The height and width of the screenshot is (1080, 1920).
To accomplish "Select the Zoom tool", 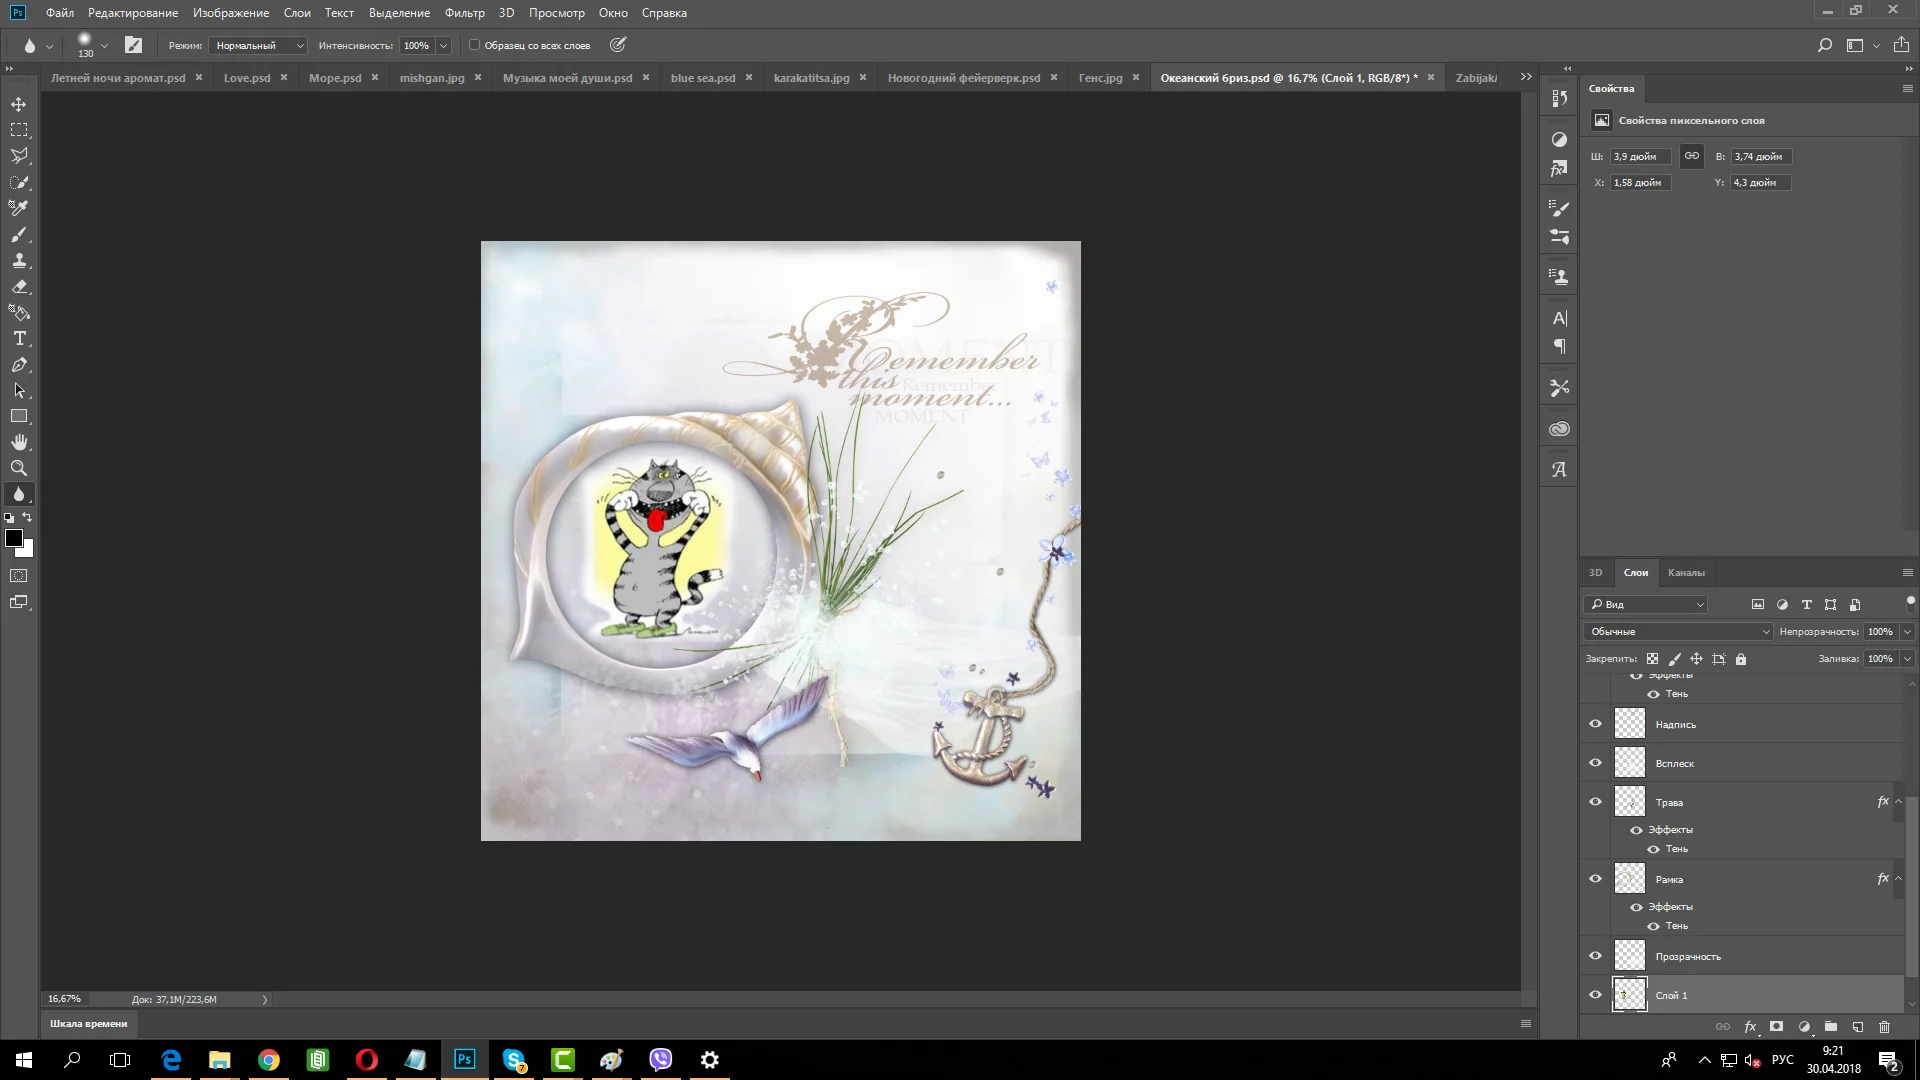I will pos(19,468).
